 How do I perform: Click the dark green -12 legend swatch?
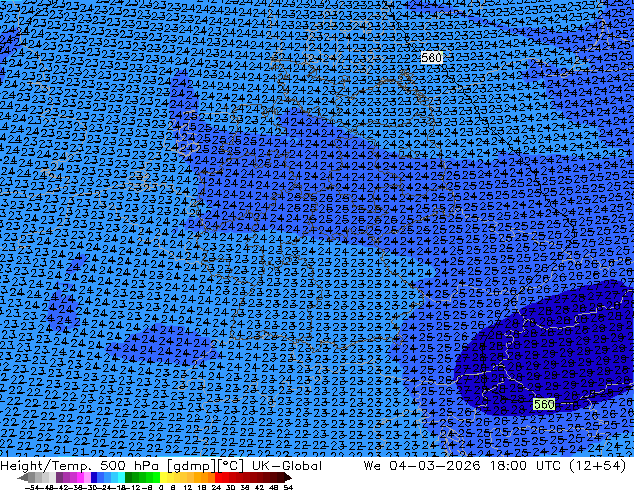pyautogui.click(x=129, y=477)
